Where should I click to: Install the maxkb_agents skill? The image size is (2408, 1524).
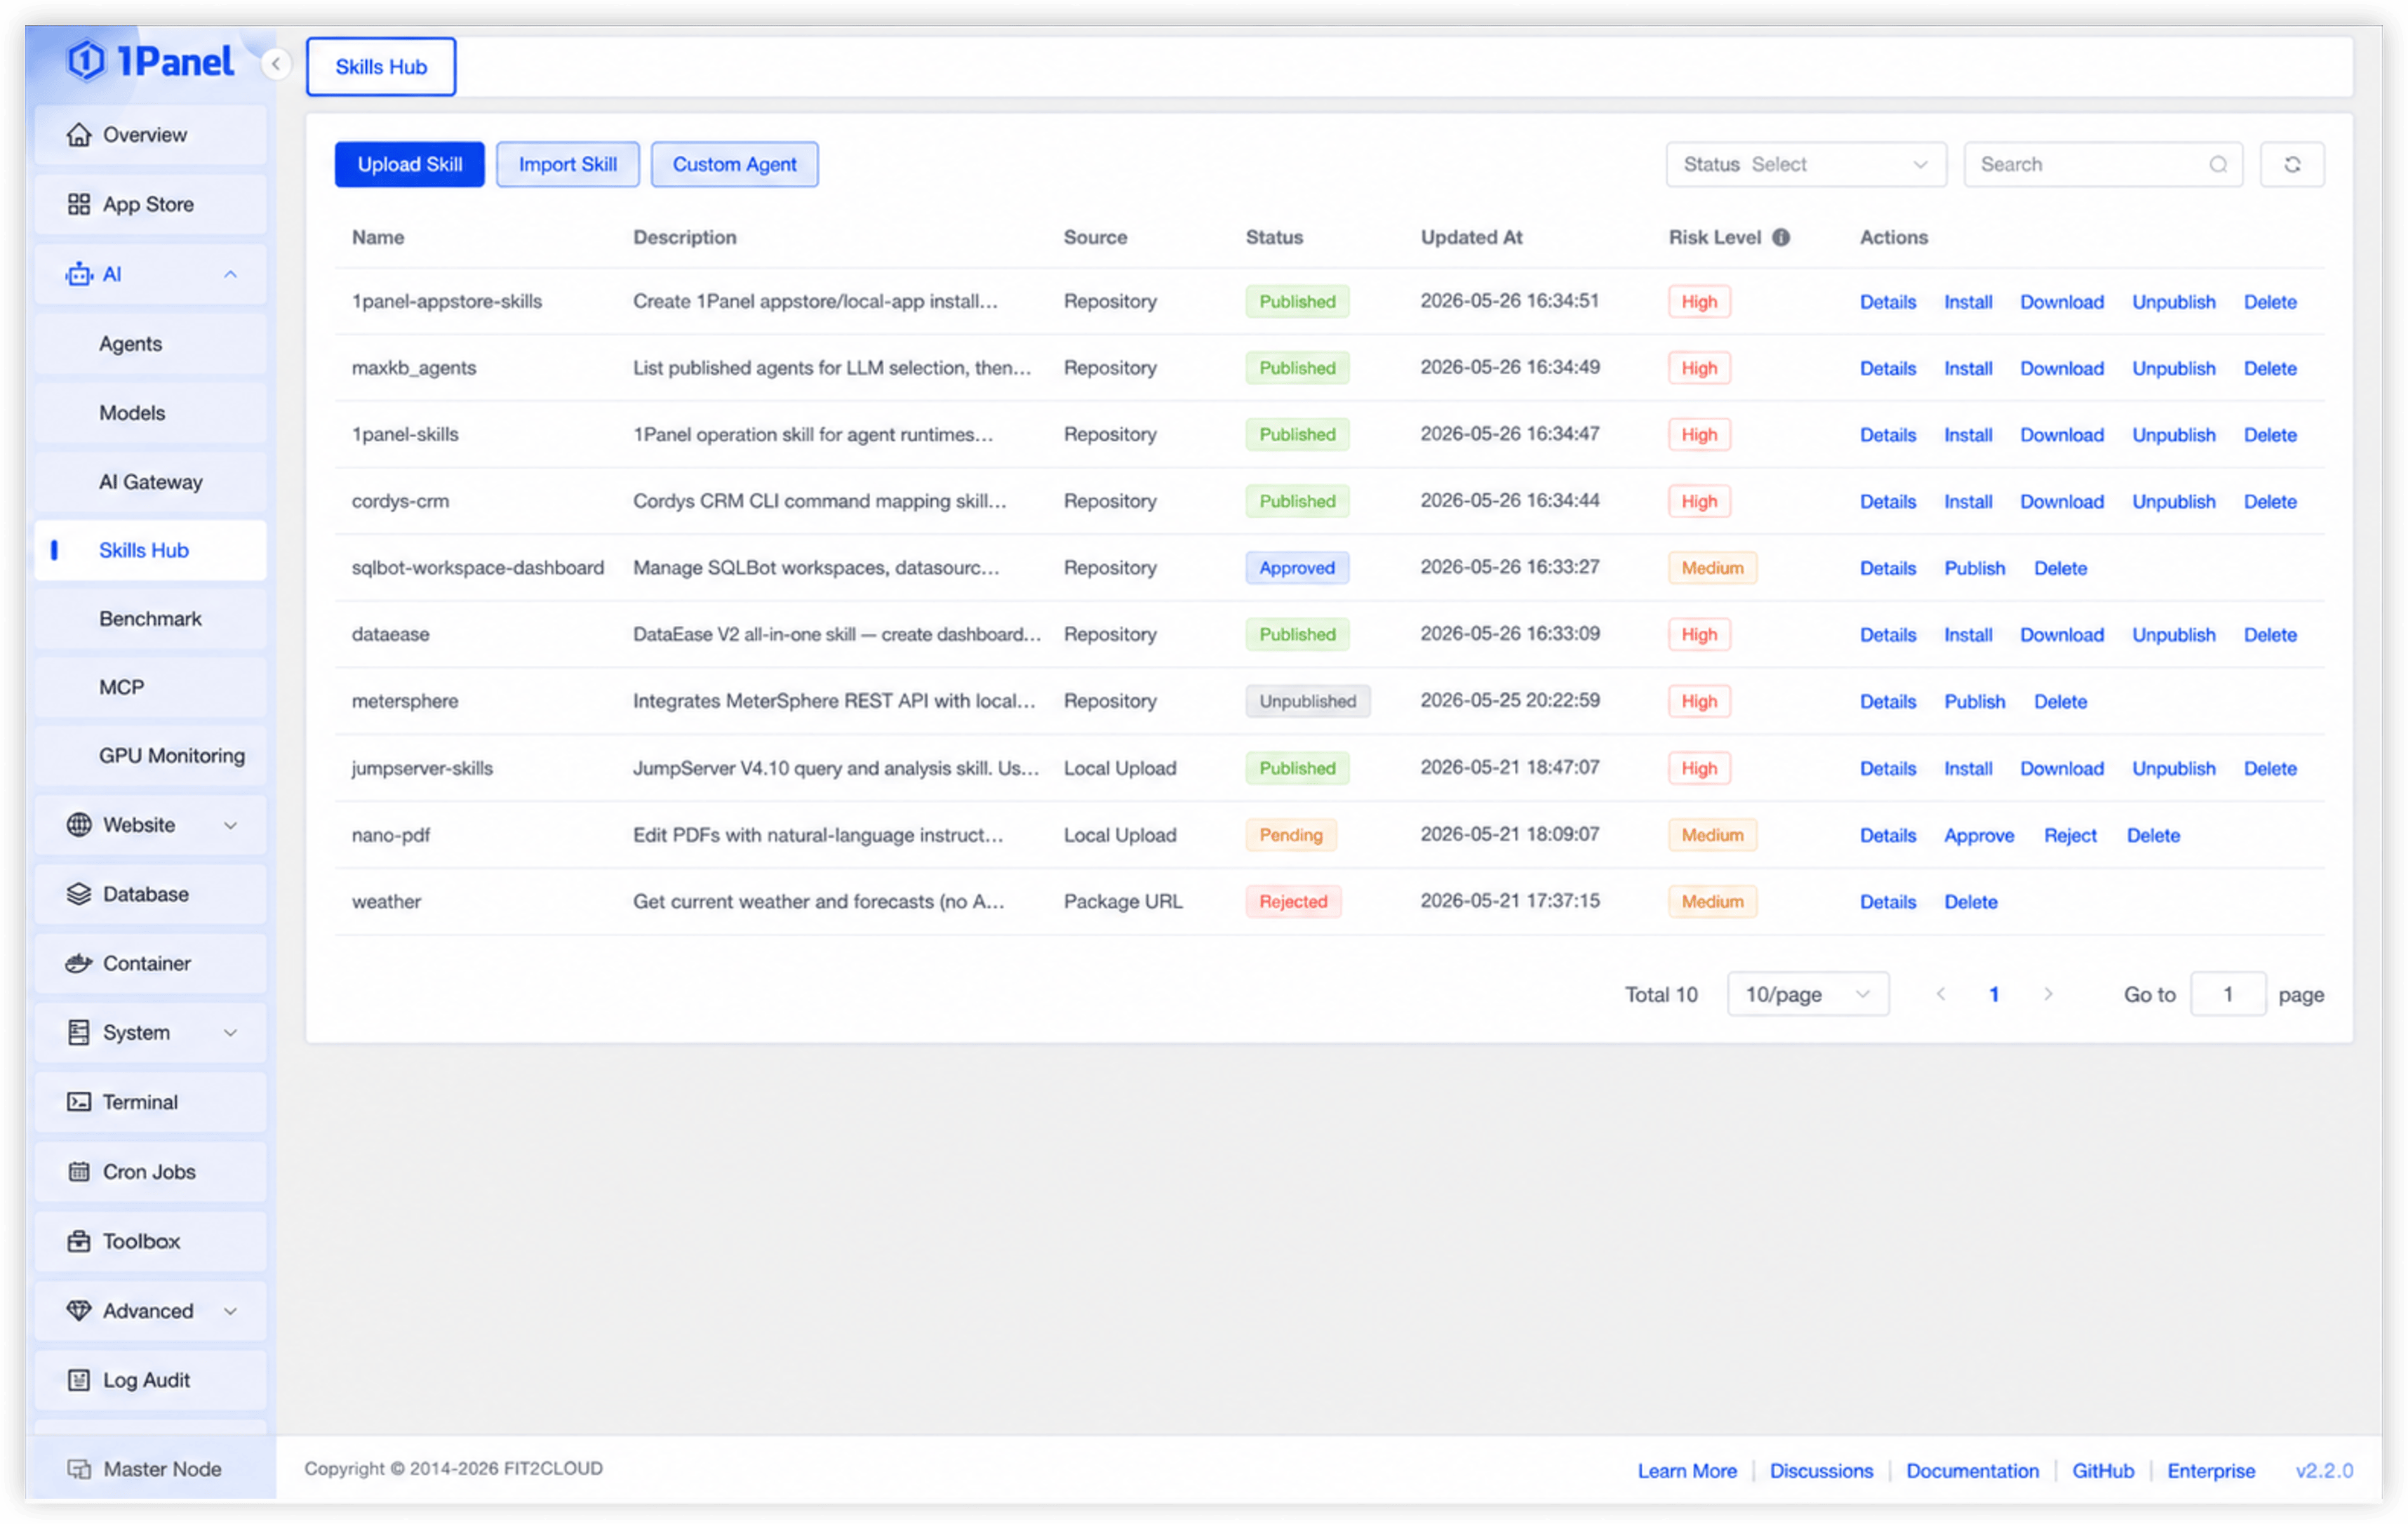click(1968, 368)
